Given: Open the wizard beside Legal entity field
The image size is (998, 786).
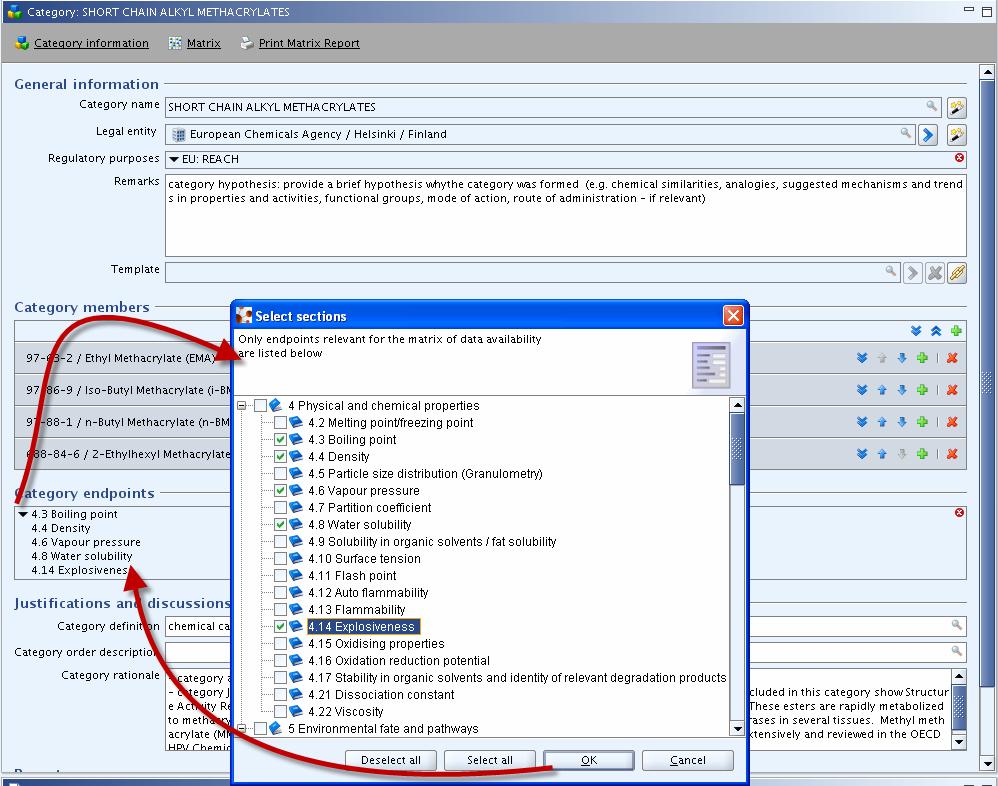Looking at the screenshot, I should tap(956, 134).
